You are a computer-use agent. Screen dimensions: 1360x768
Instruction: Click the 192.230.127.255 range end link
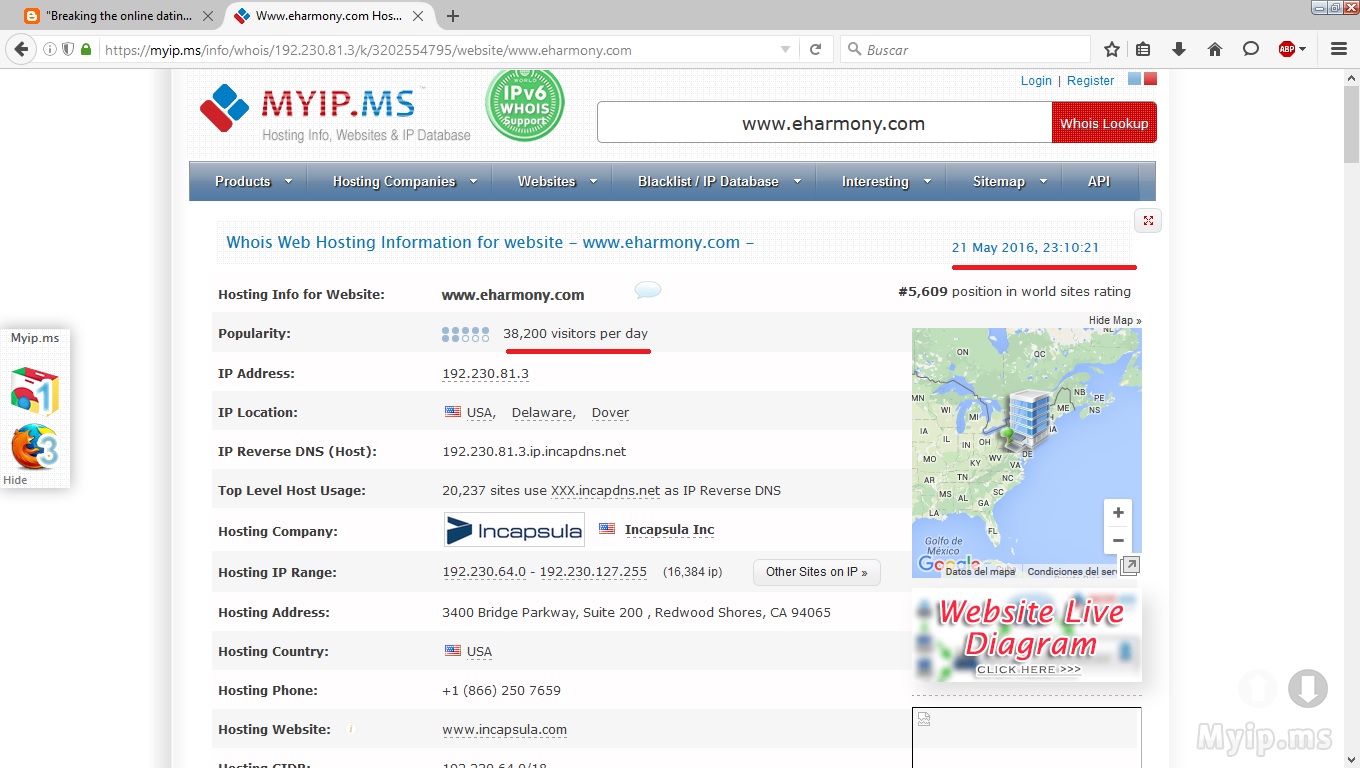tap(593, 572)
